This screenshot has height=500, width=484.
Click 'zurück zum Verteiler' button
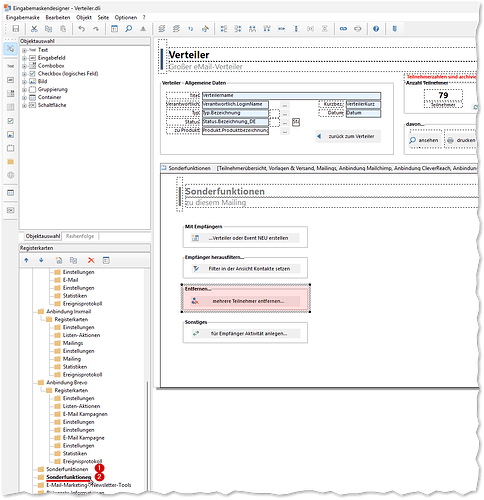point(348,136)
